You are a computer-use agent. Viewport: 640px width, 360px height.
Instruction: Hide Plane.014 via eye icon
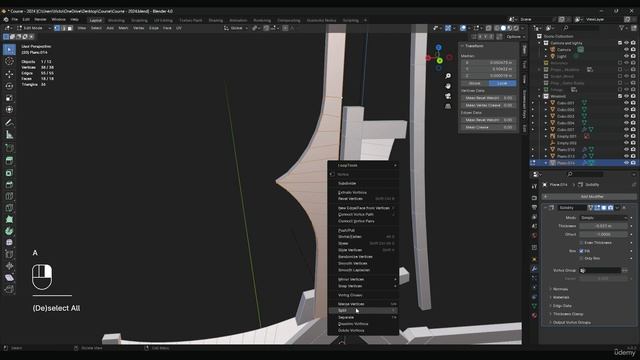[x=626, y=163]
